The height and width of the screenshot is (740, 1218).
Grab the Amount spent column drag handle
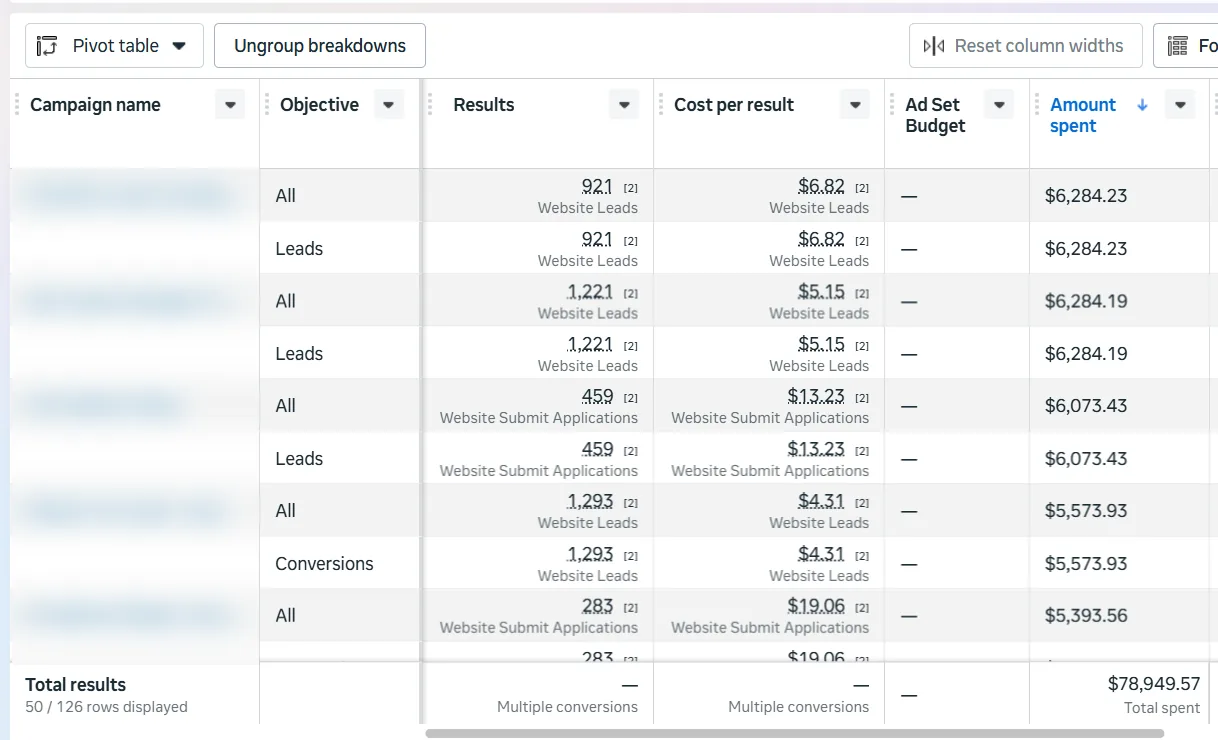[1037, 105]
